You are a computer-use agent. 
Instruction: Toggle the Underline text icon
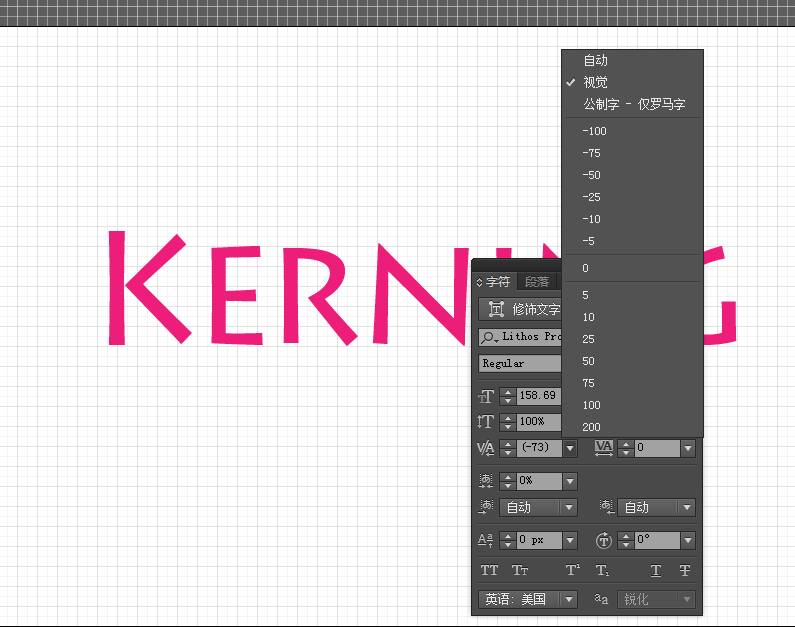click(x=656, y=571)
